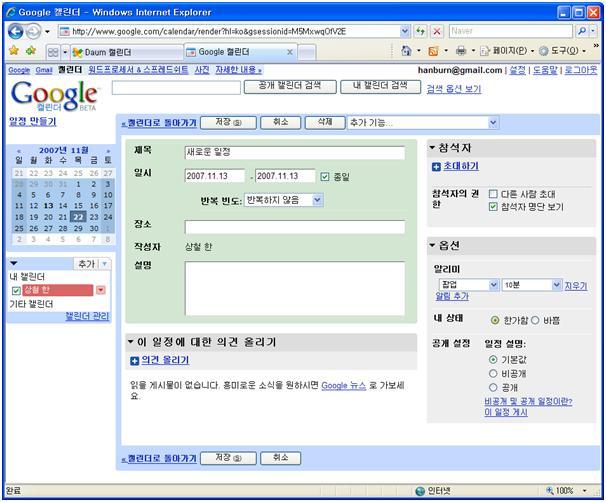This screenshot has height=502, width=606.
Task: Click the search magnifier icon next to Naver box
Action: click(582, 31)
